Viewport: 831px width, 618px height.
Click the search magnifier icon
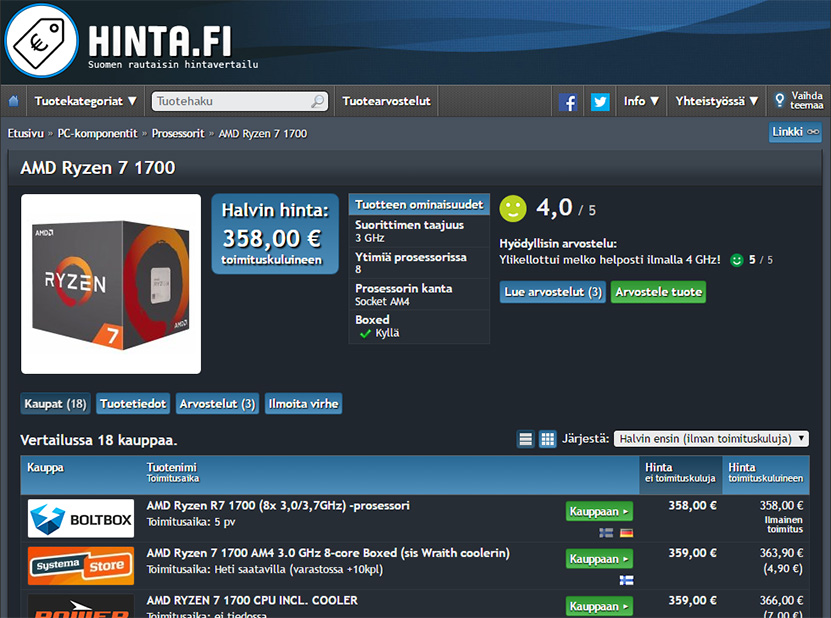(317, 101)
